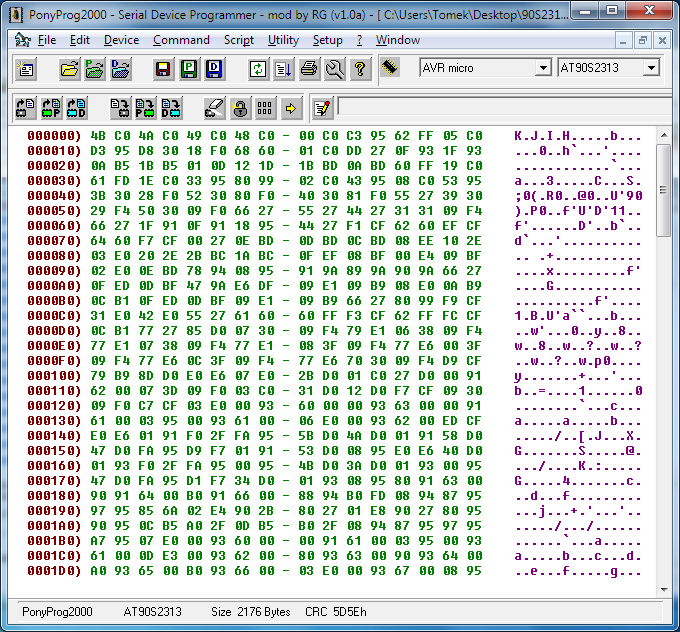680x632 pixels.
Task: Click the magnifier search icon
Action: pos(334,69)
